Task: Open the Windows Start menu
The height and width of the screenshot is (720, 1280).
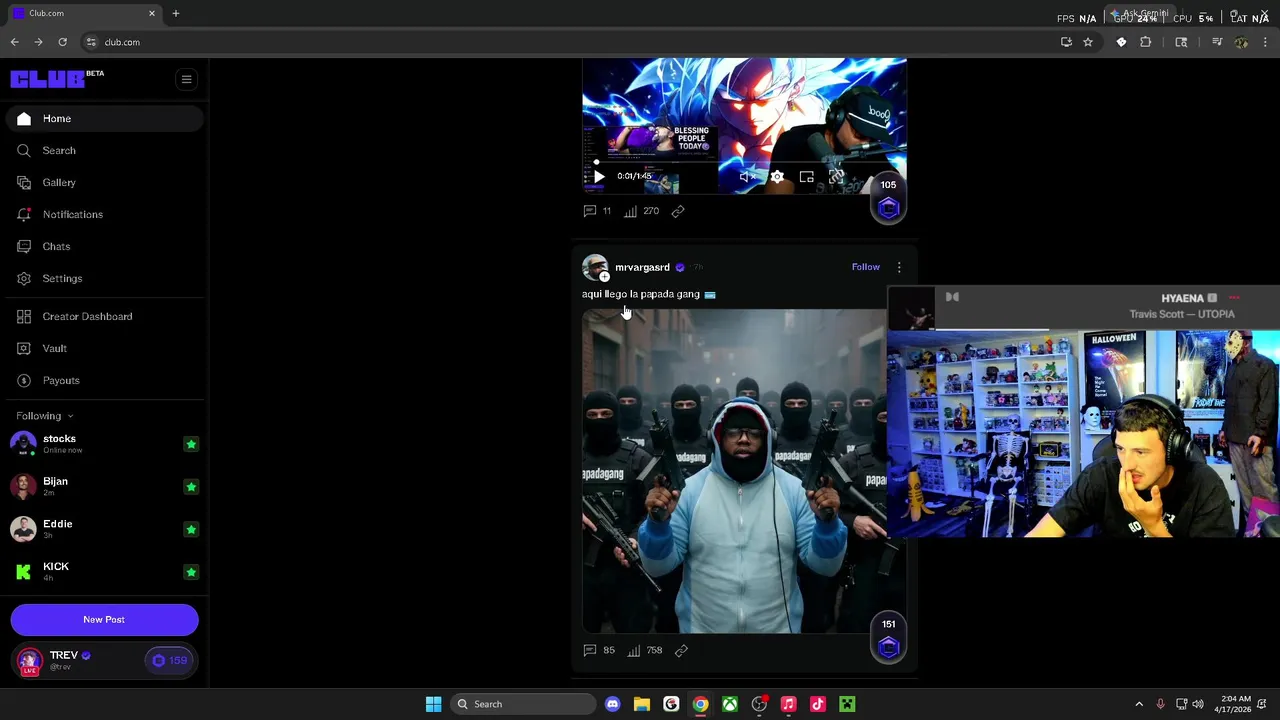Action: [x=433, y=704]
